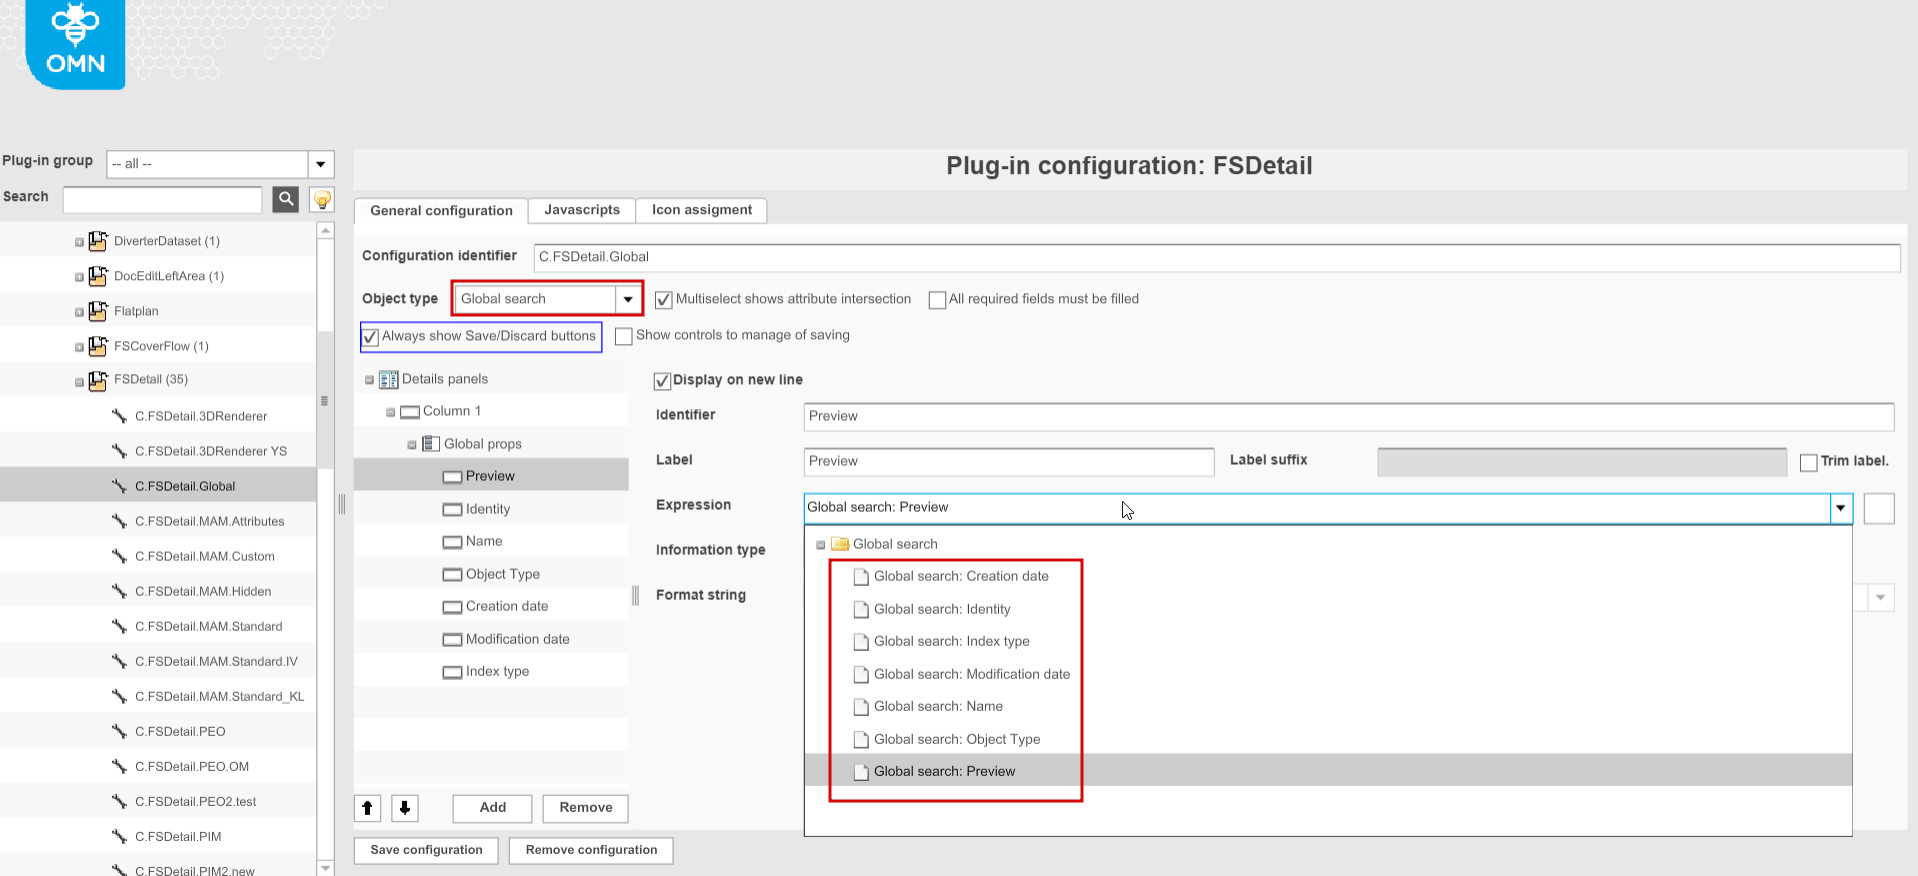The image size is (1918, 876).
Task: Click the Details panels icon
Action: (x=389, y=380)
